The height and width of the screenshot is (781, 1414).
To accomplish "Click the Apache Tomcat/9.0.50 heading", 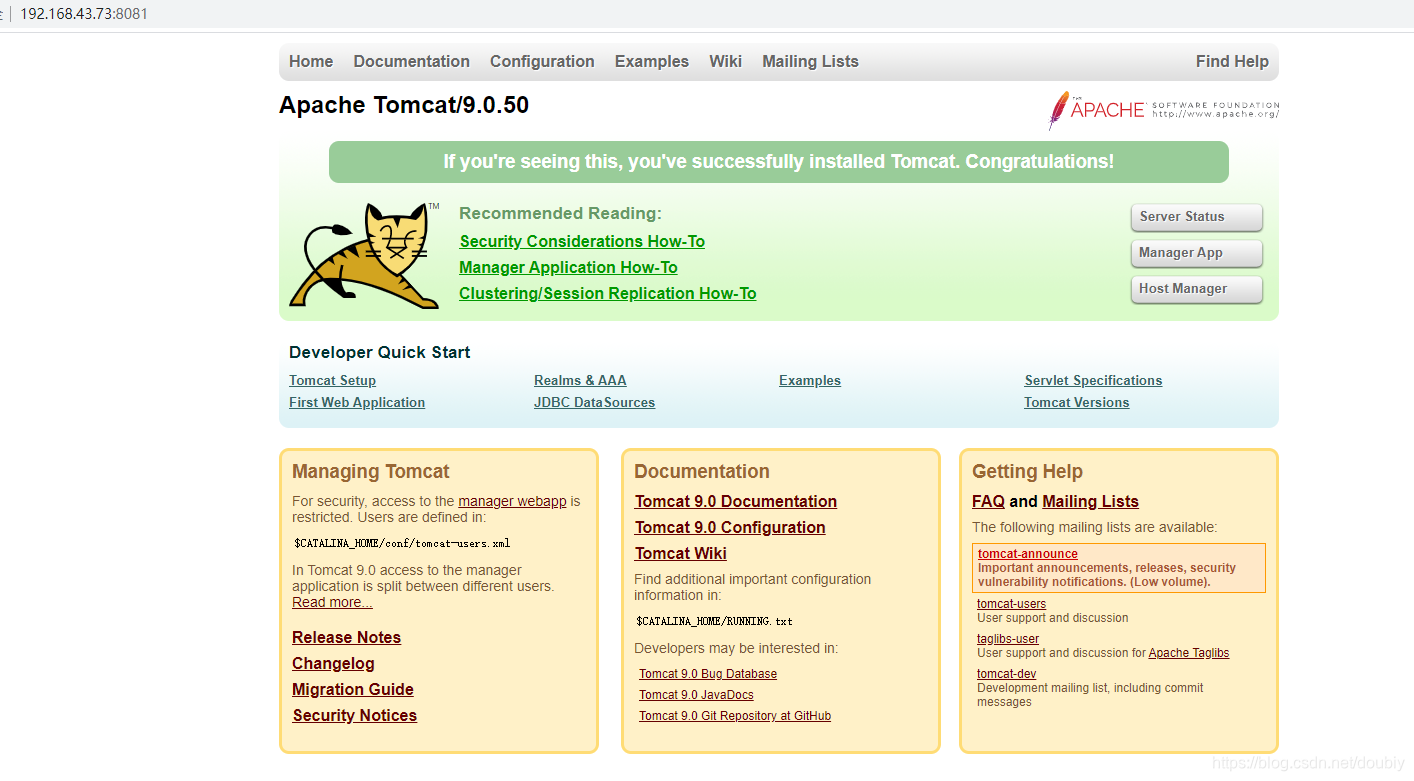I will [404, 105].
